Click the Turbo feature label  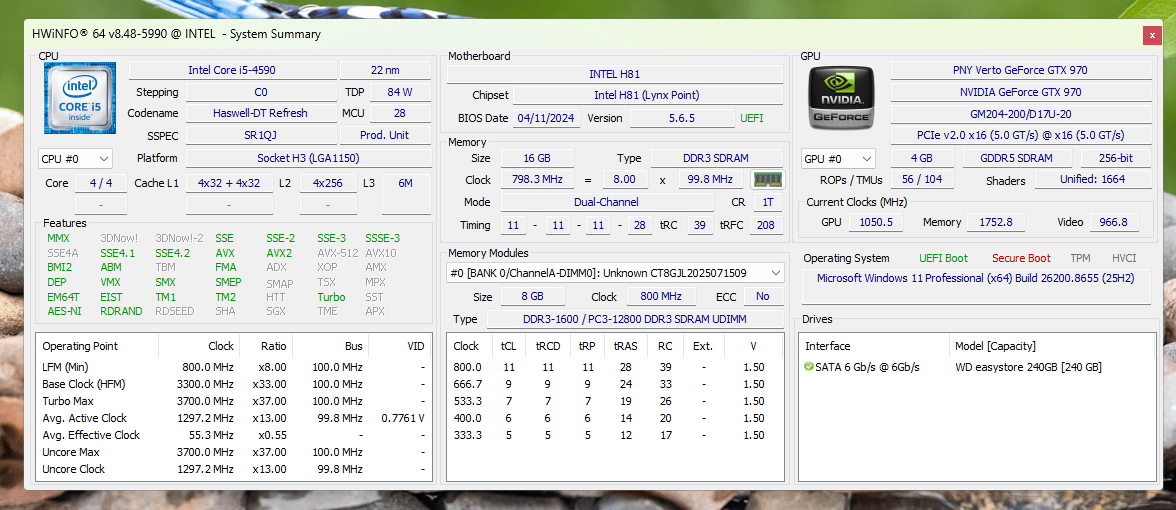pyautogui.click(x=331, y=296)
